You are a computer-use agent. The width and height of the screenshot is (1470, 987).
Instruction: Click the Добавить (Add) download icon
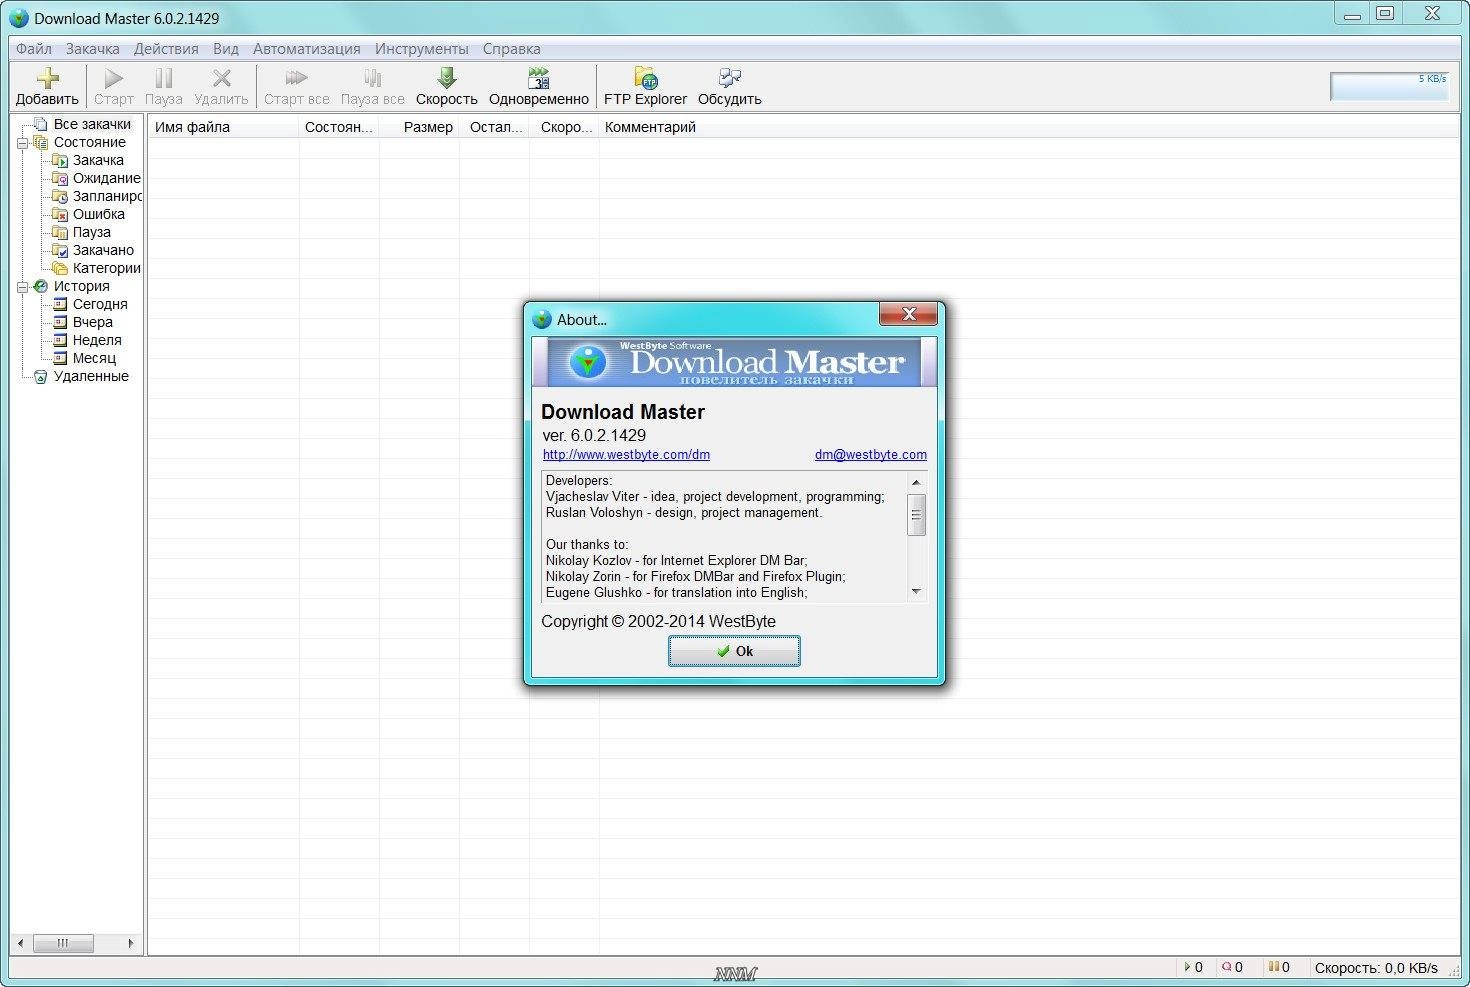click(47, 78)
